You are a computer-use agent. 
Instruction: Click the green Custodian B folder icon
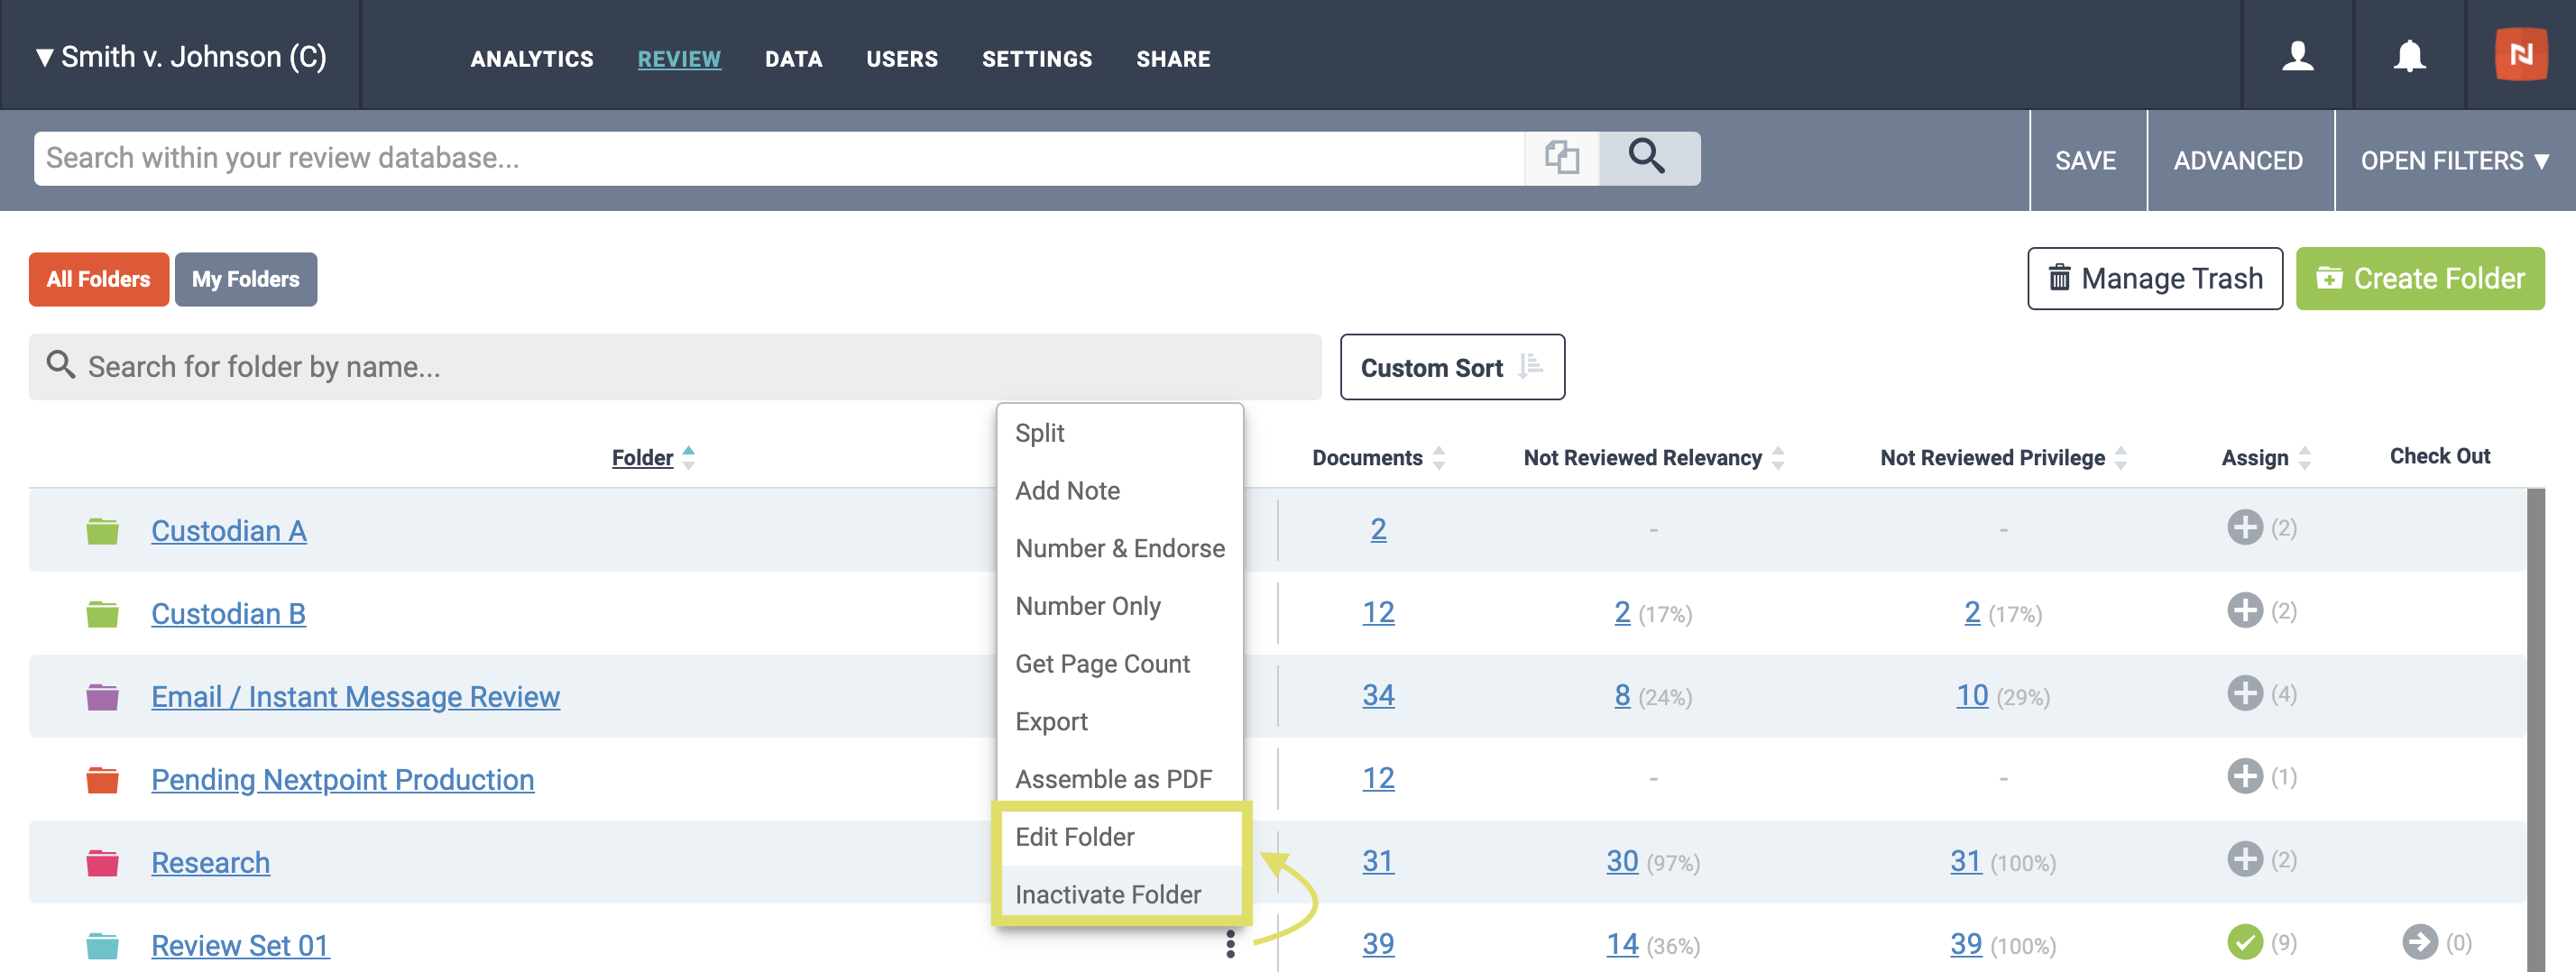tap(102, 613)
